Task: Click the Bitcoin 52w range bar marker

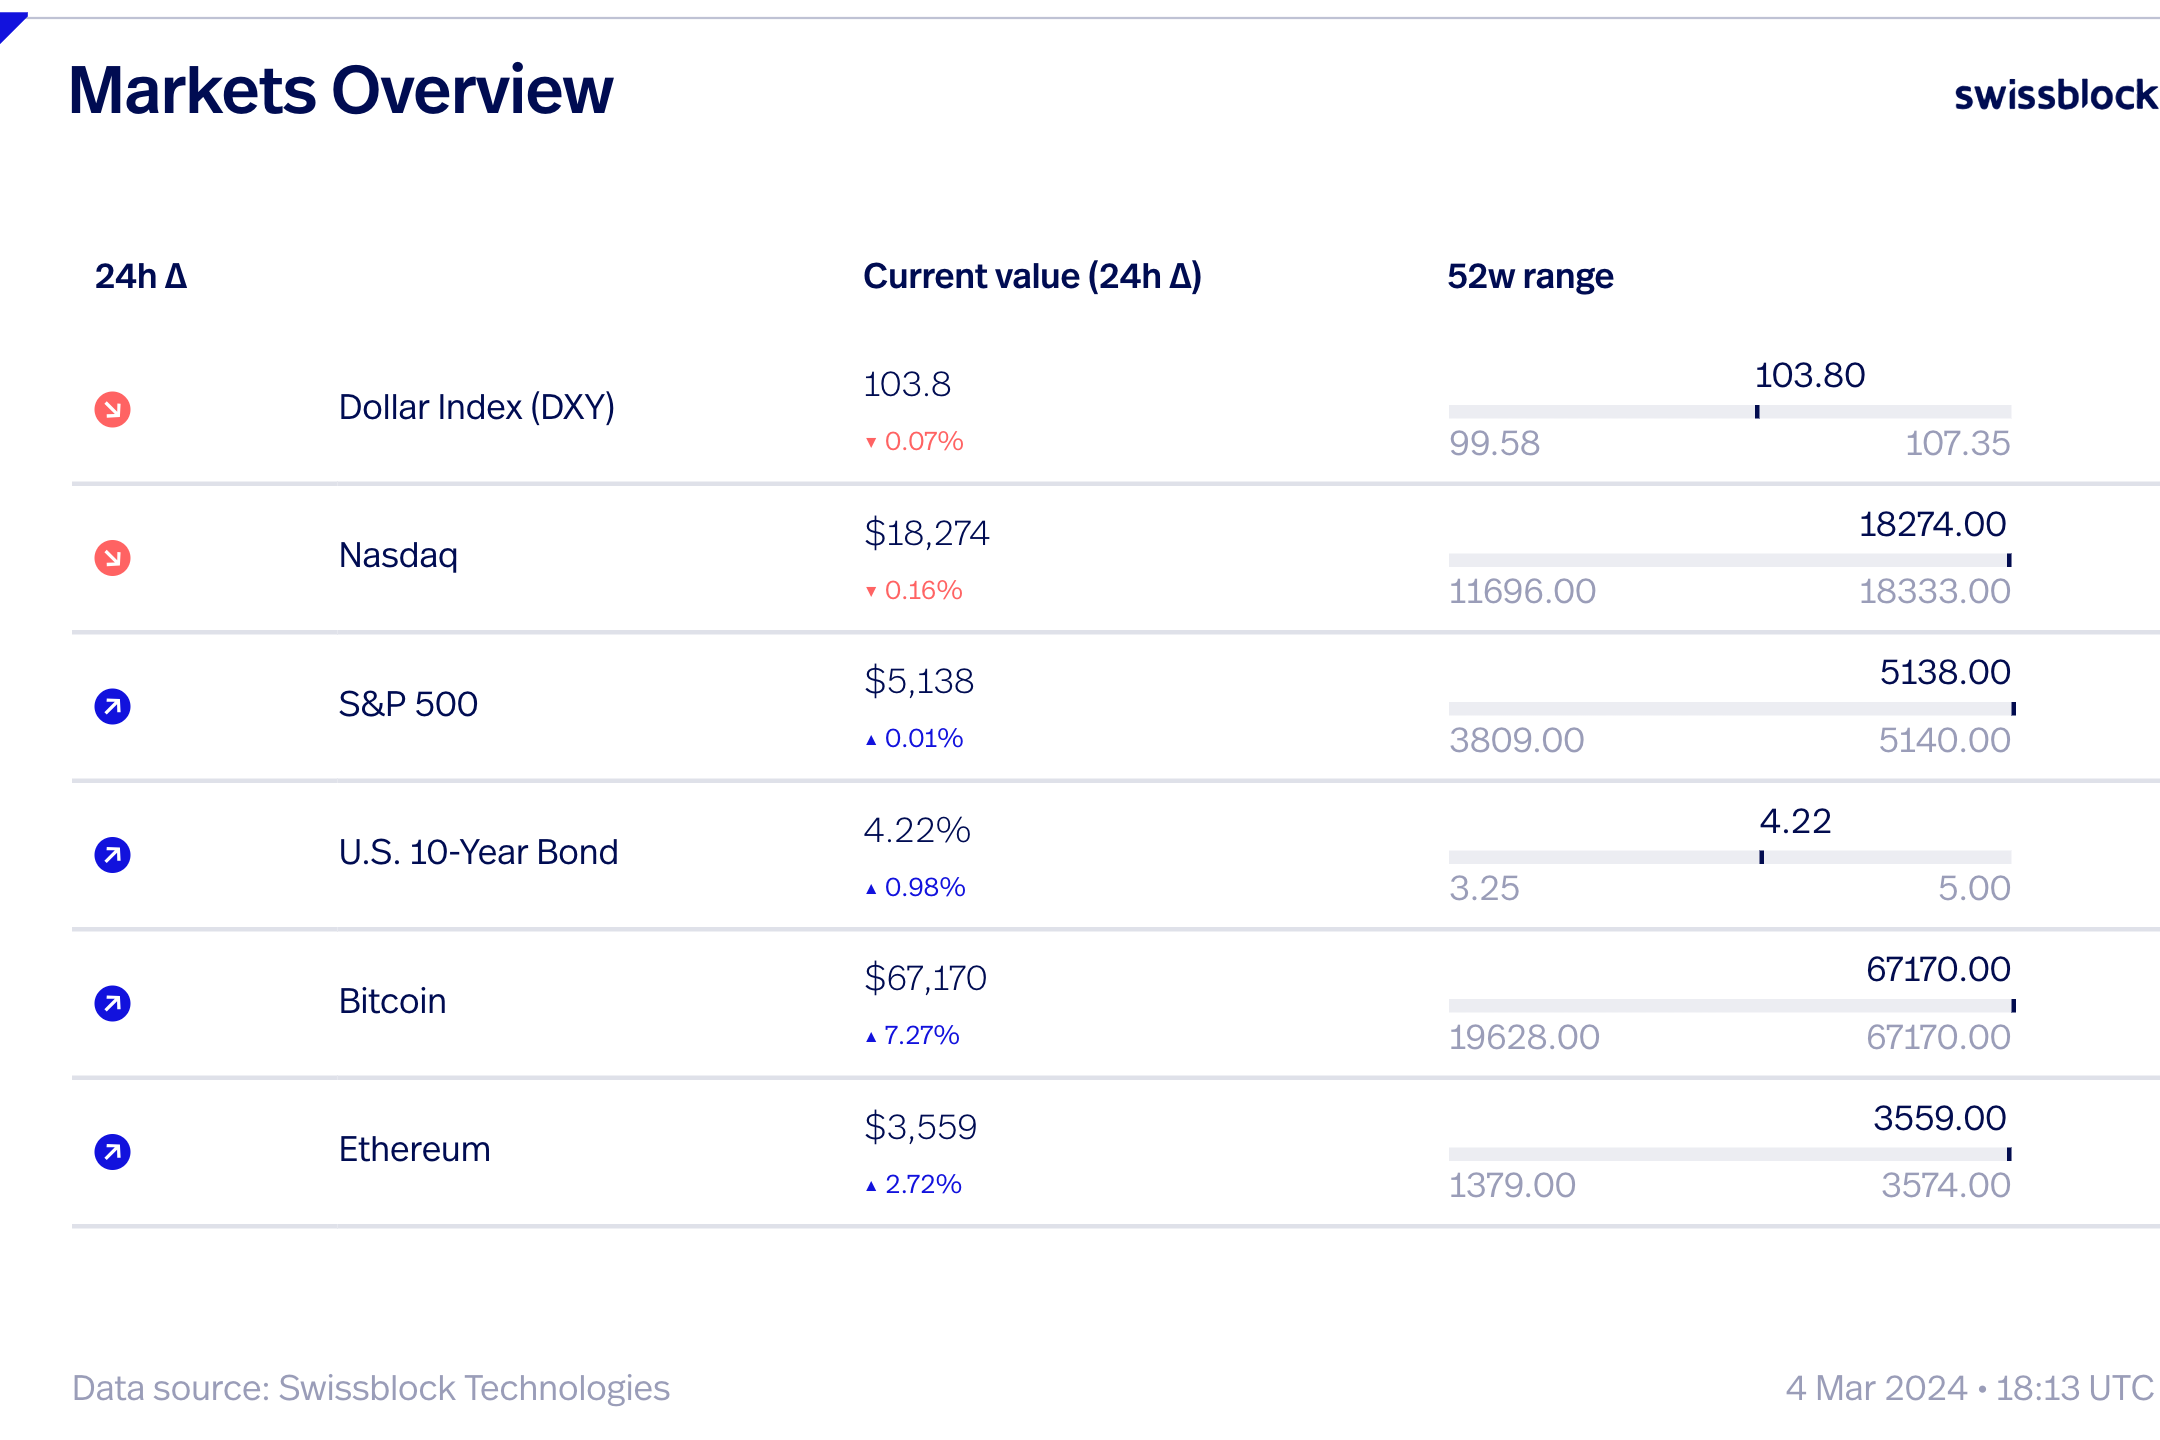Action: [2012, 1005]
